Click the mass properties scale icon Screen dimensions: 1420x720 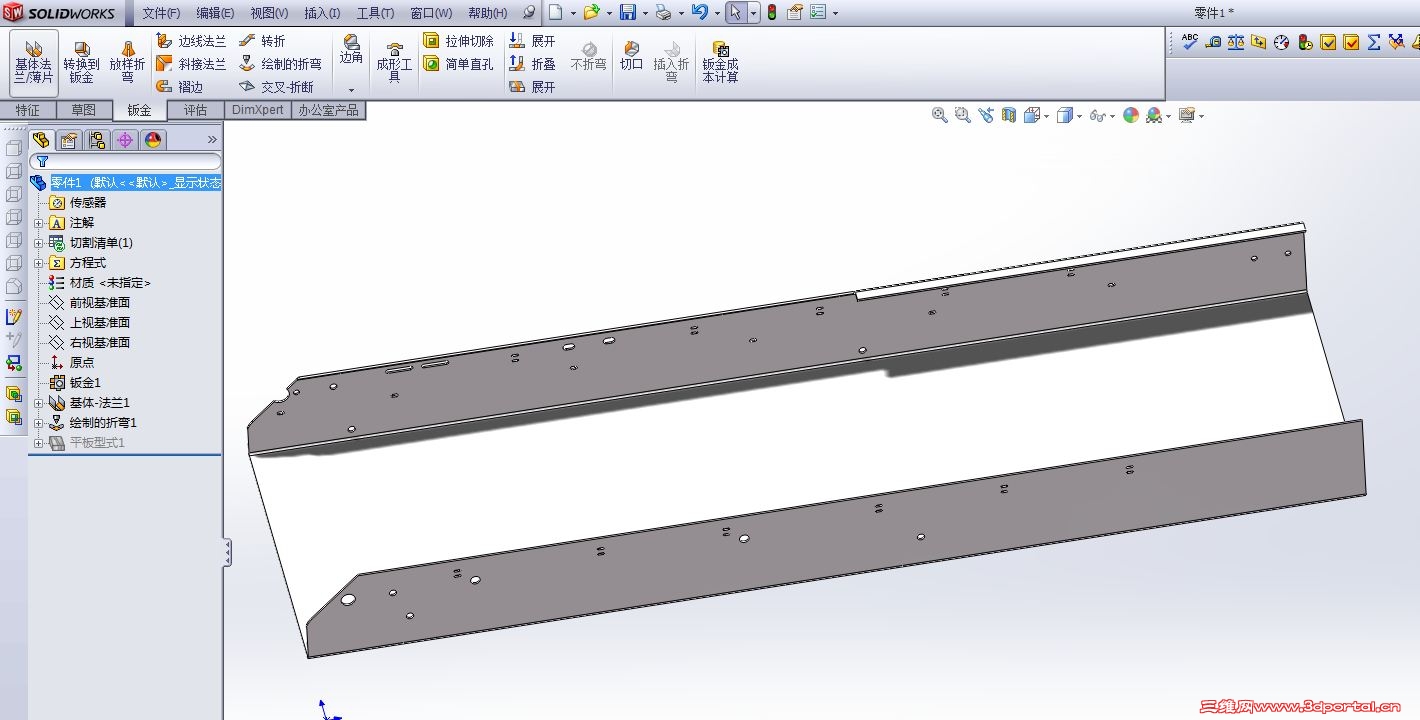pyautogui.click(x=1236, y=42)
